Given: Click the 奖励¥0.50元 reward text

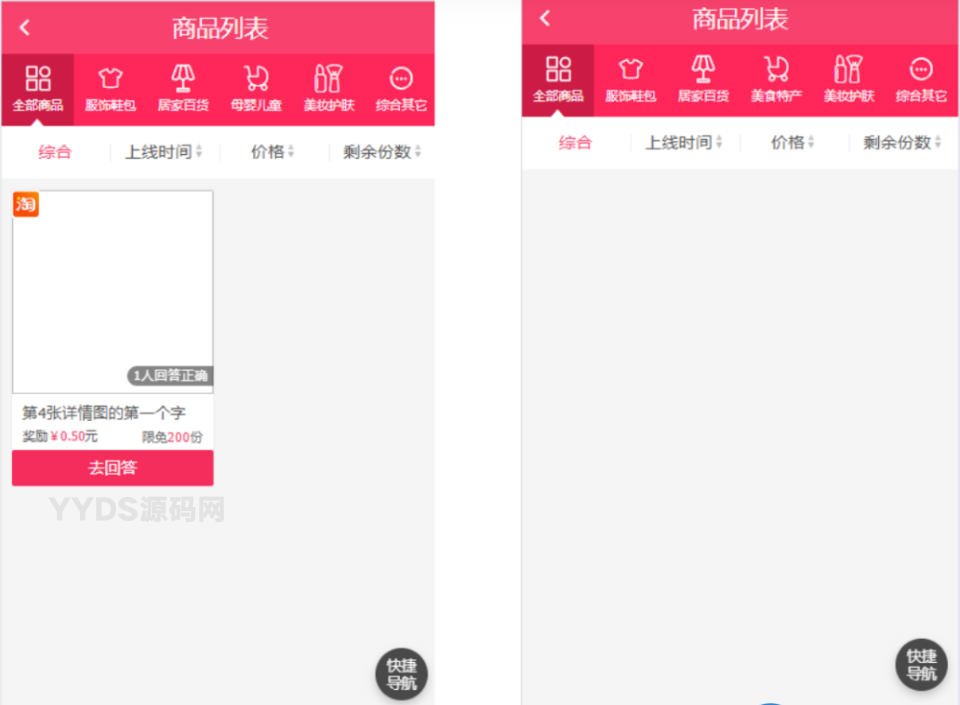Looking at the screenshot, I should tap(50, 436).
